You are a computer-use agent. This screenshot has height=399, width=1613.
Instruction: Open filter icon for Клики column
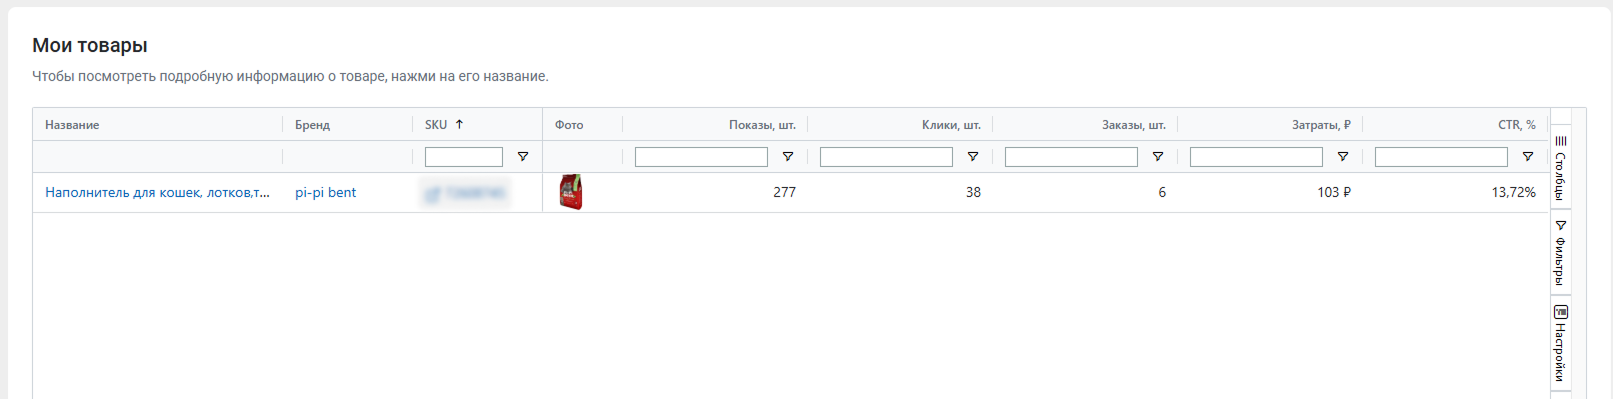coord(973,157)
